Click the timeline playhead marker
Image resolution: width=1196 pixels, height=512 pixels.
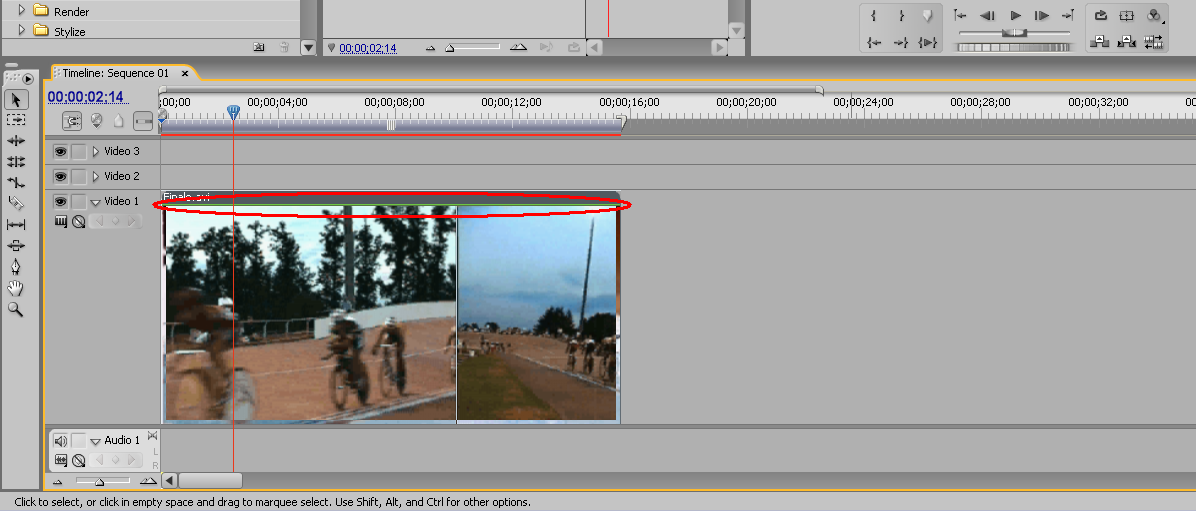point(234,113)
